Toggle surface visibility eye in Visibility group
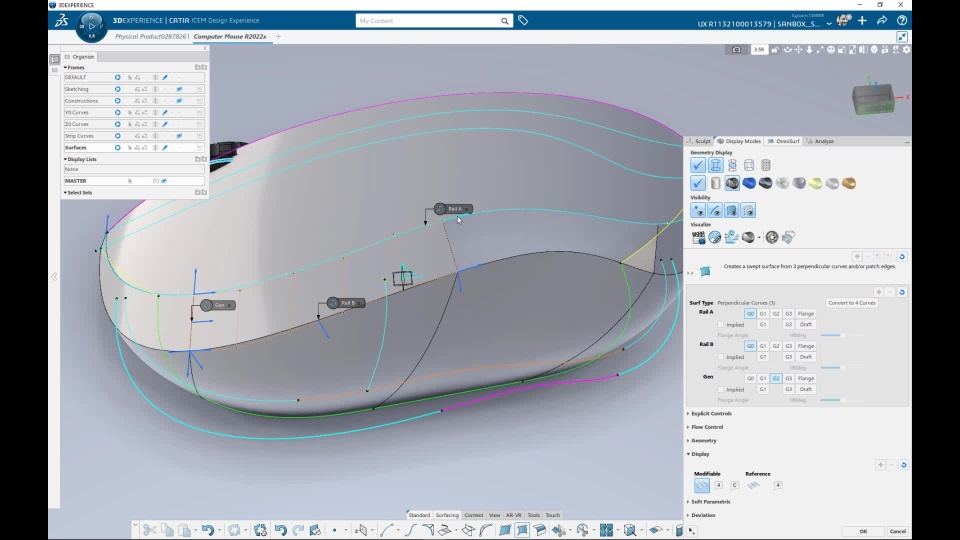Screen dimensions: 960x540 click(732, 211)
